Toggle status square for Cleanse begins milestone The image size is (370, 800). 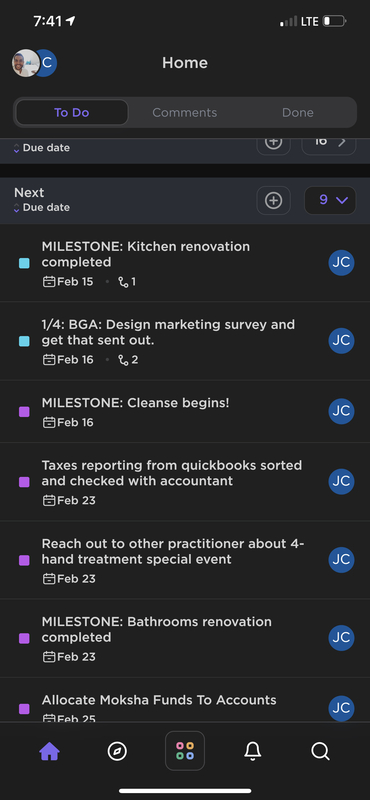tap(24, 412)
